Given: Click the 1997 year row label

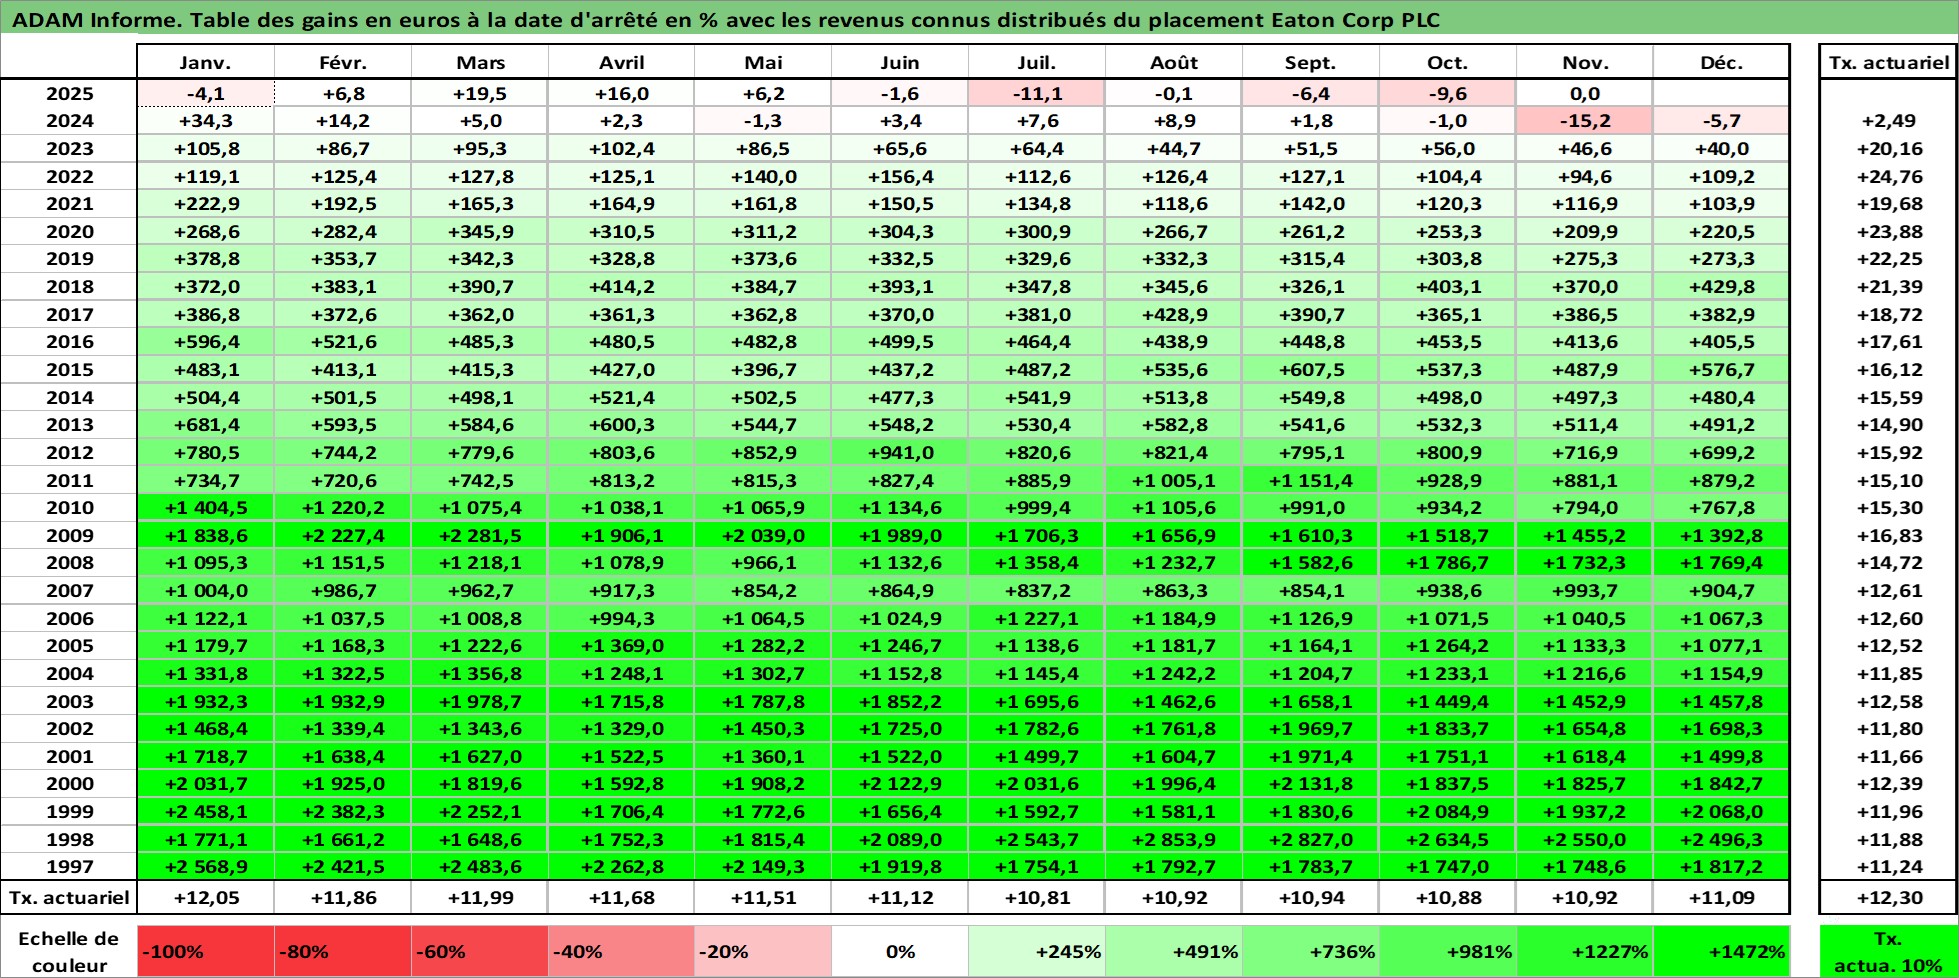Looking at the screenshot, I should (69, 867).
